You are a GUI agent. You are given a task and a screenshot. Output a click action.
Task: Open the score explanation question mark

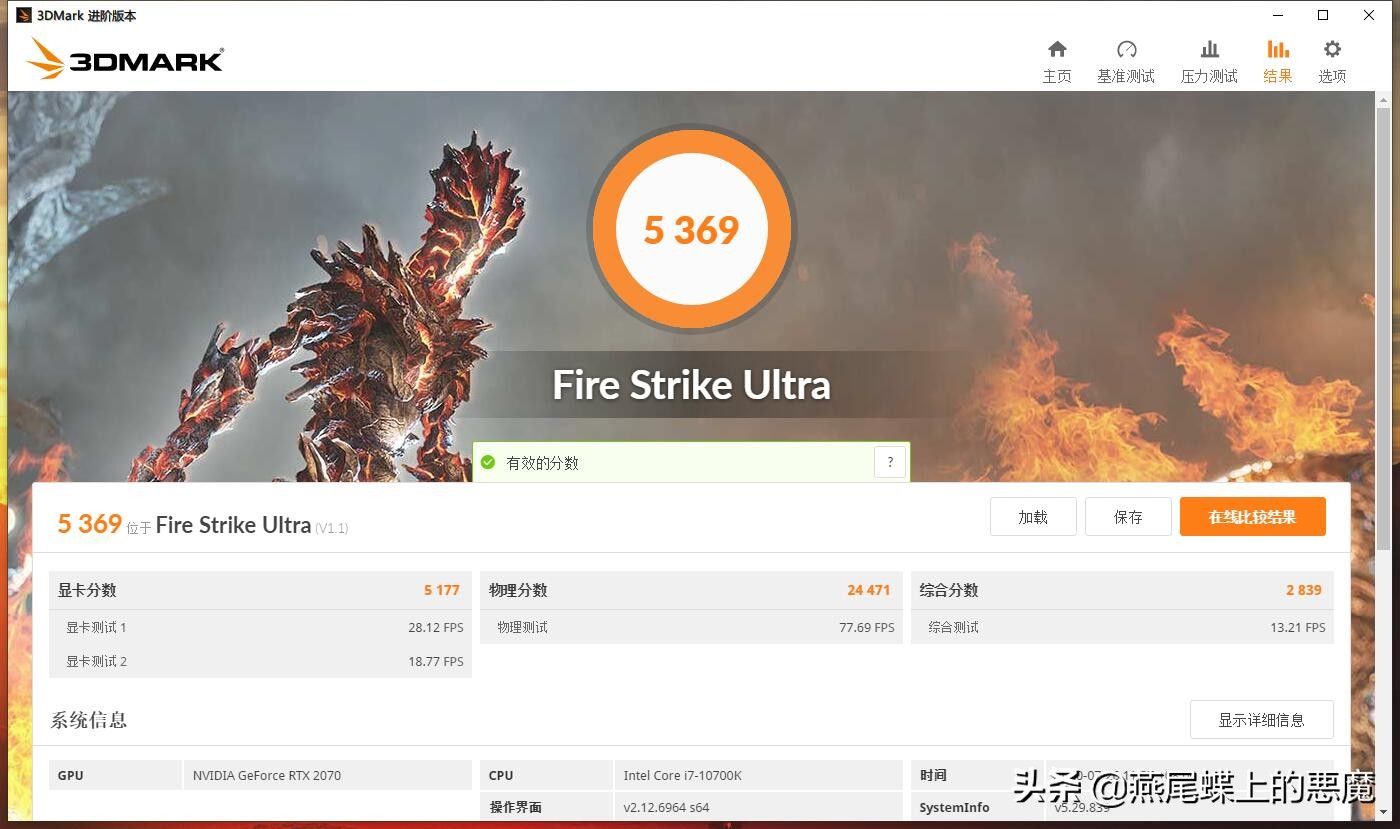coord(890,461)
